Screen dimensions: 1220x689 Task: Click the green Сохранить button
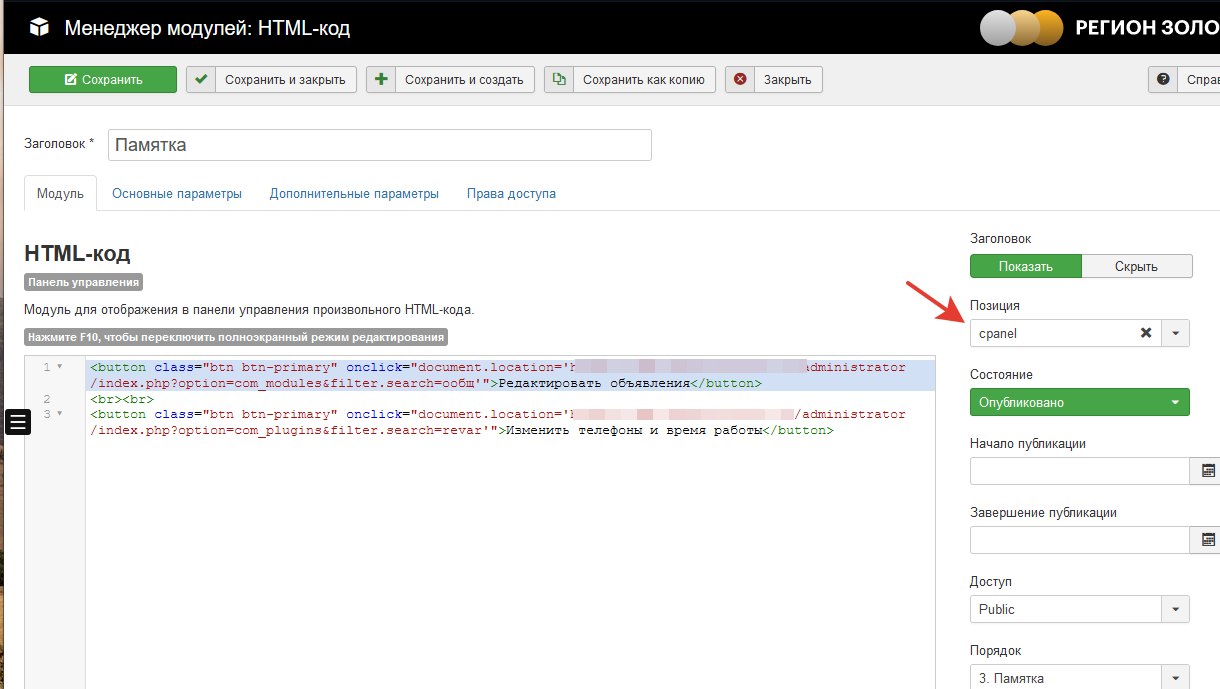click(103, 80)
